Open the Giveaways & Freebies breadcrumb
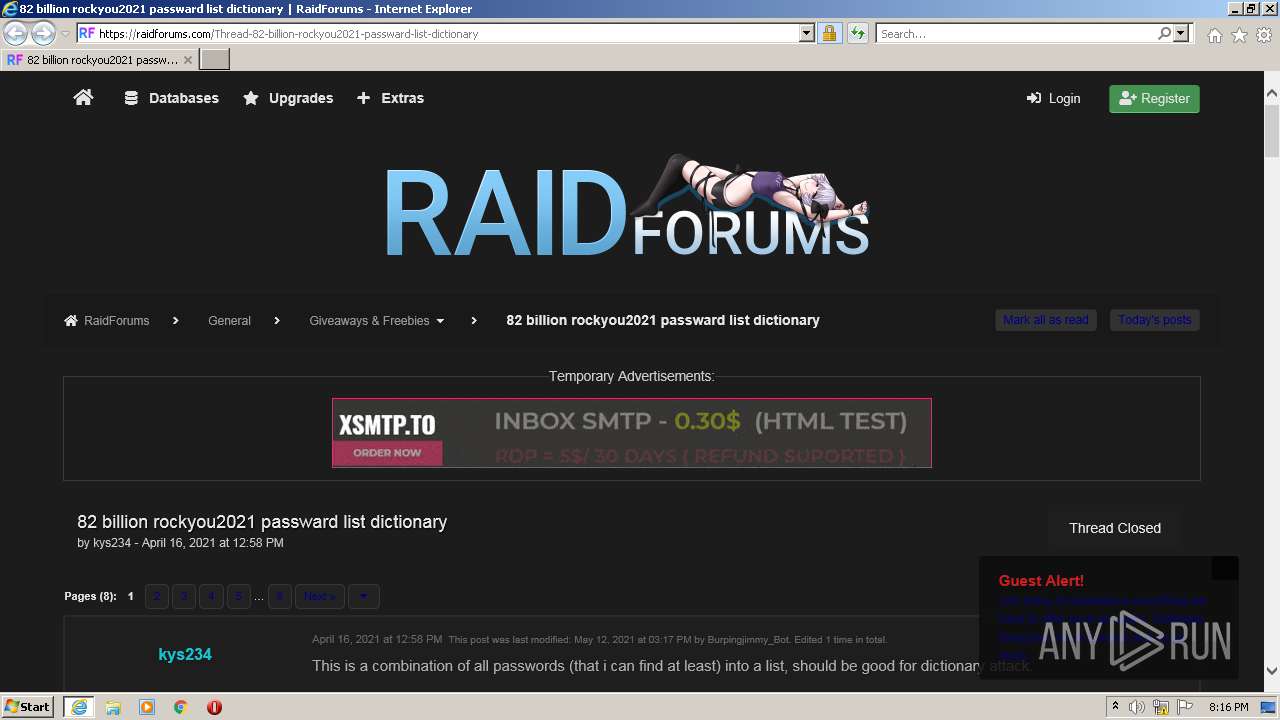 (x=369, y=320)
